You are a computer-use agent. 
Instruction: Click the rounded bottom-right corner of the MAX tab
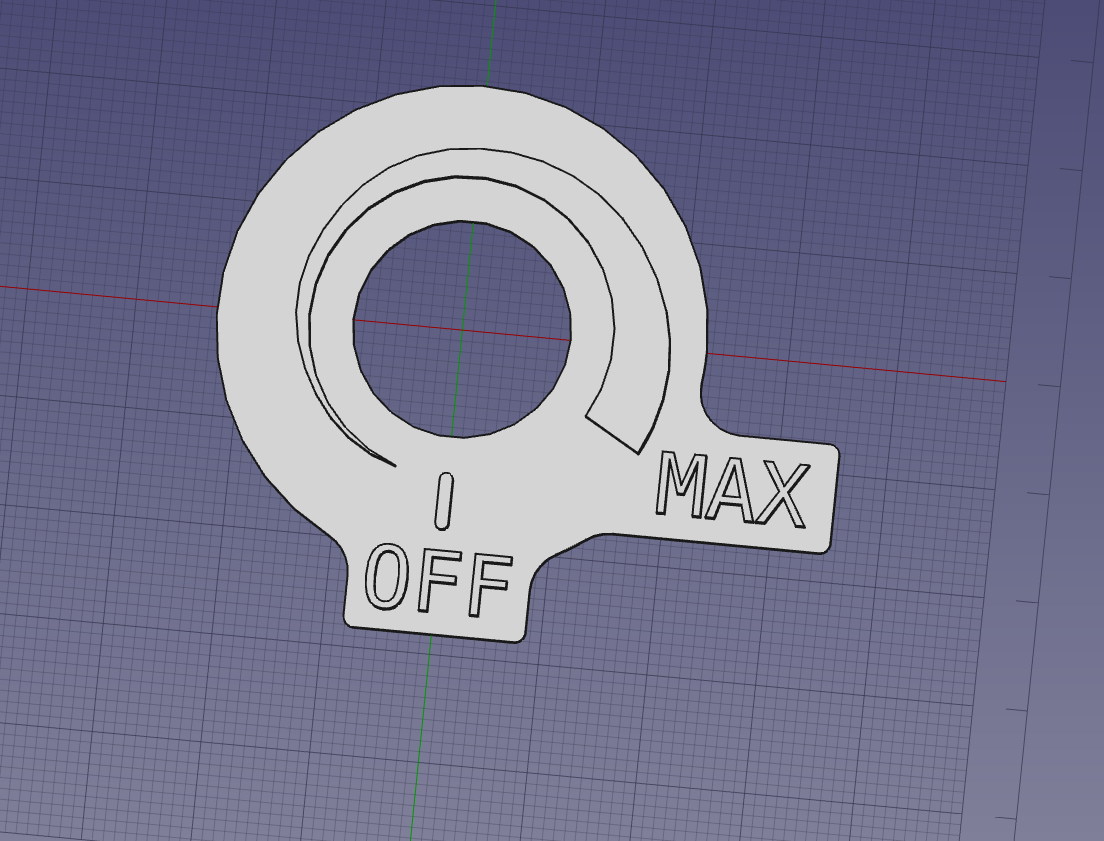(826, 546)
